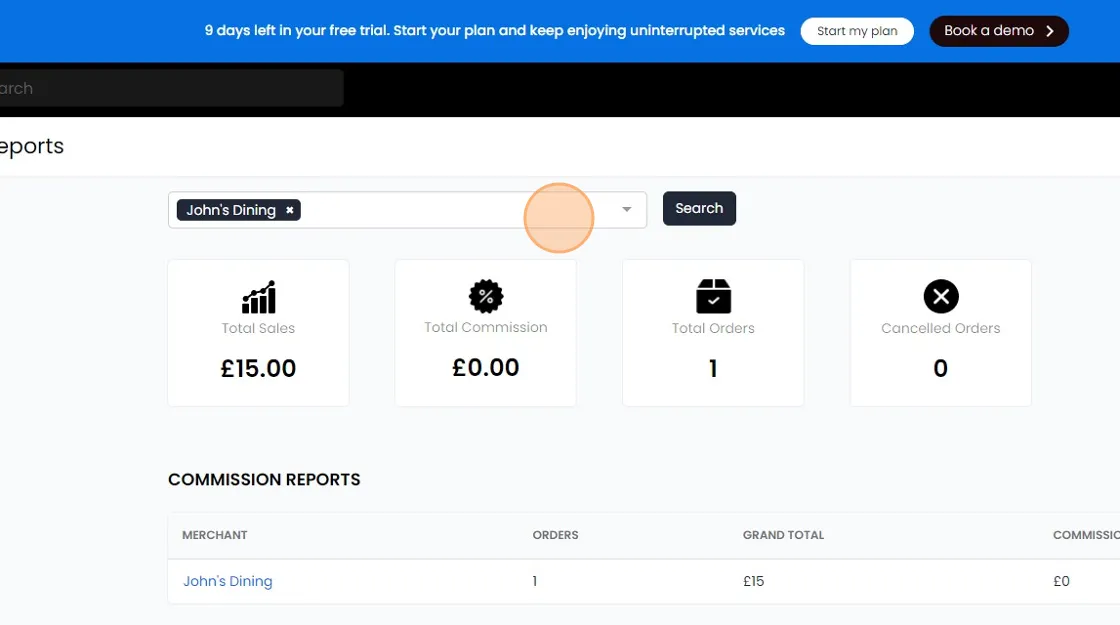The height and width of the screenshot is (625, 1120).
Task: Open the Book a demo button
Action: click(999, 31)
